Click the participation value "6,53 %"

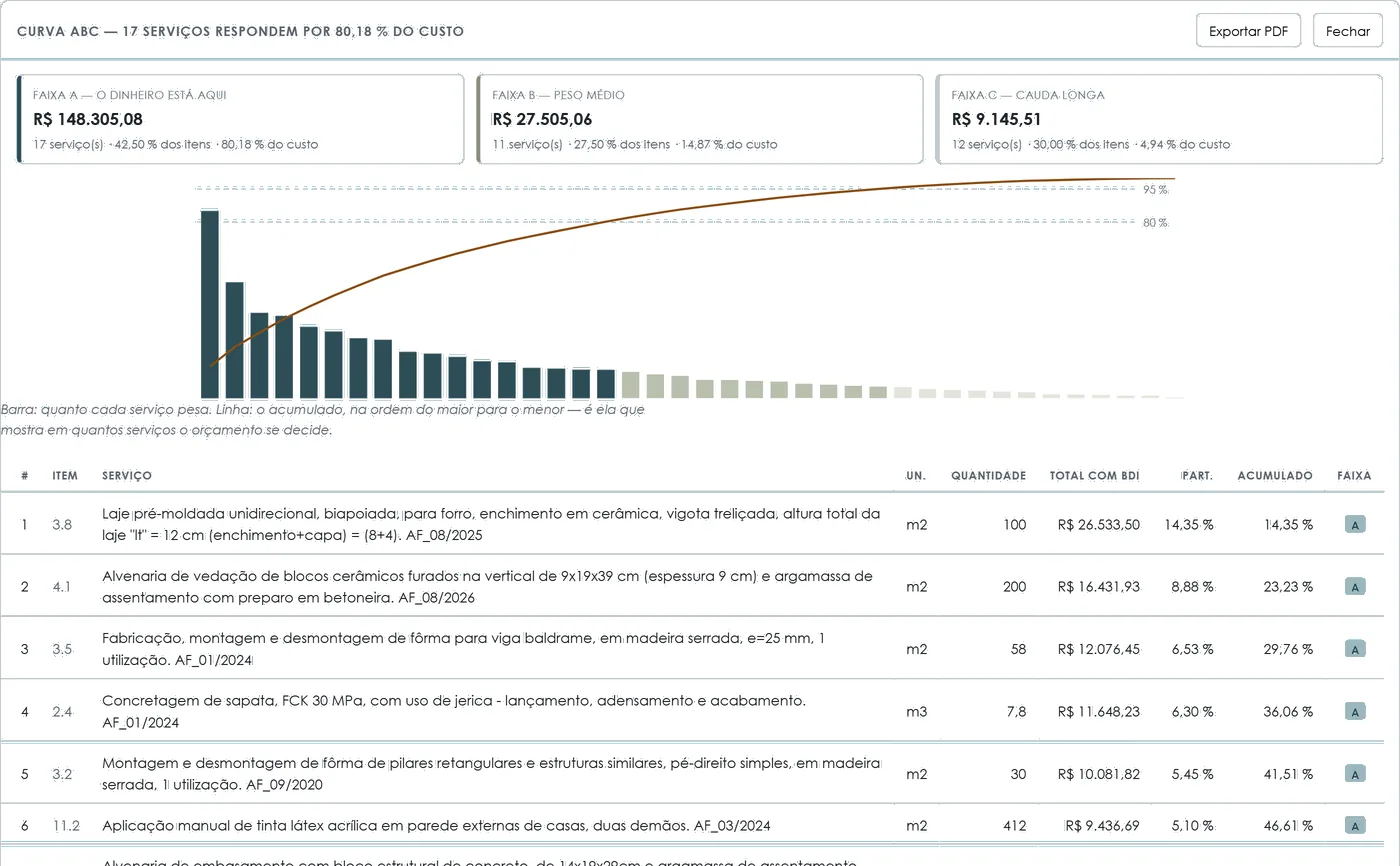pos(1192,649)
